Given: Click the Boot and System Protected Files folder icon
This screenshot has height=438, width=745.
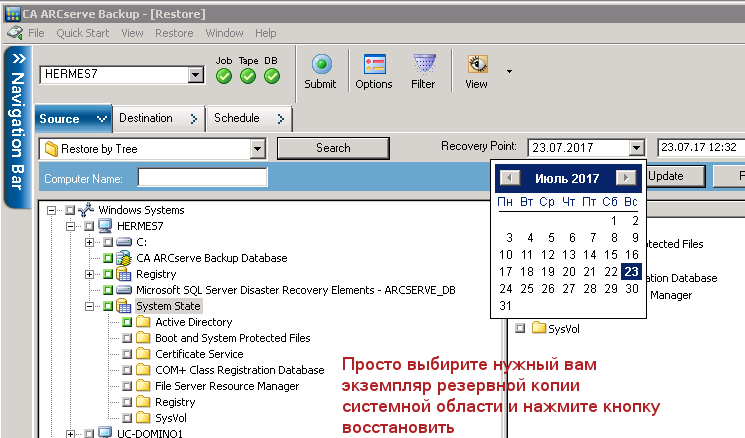Looking at the screenshot, I should [143, 338].
